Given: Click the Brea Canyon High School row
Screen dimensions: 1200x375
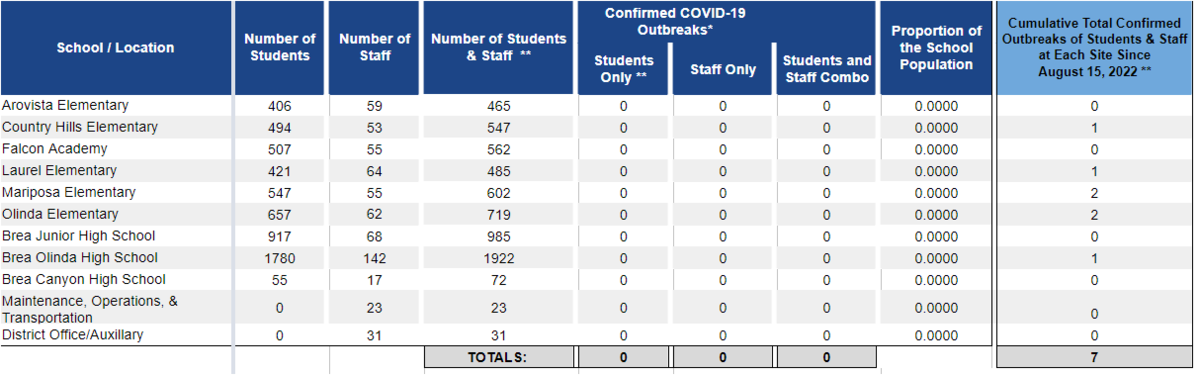Looking at the screenshot, I should 596,280.
